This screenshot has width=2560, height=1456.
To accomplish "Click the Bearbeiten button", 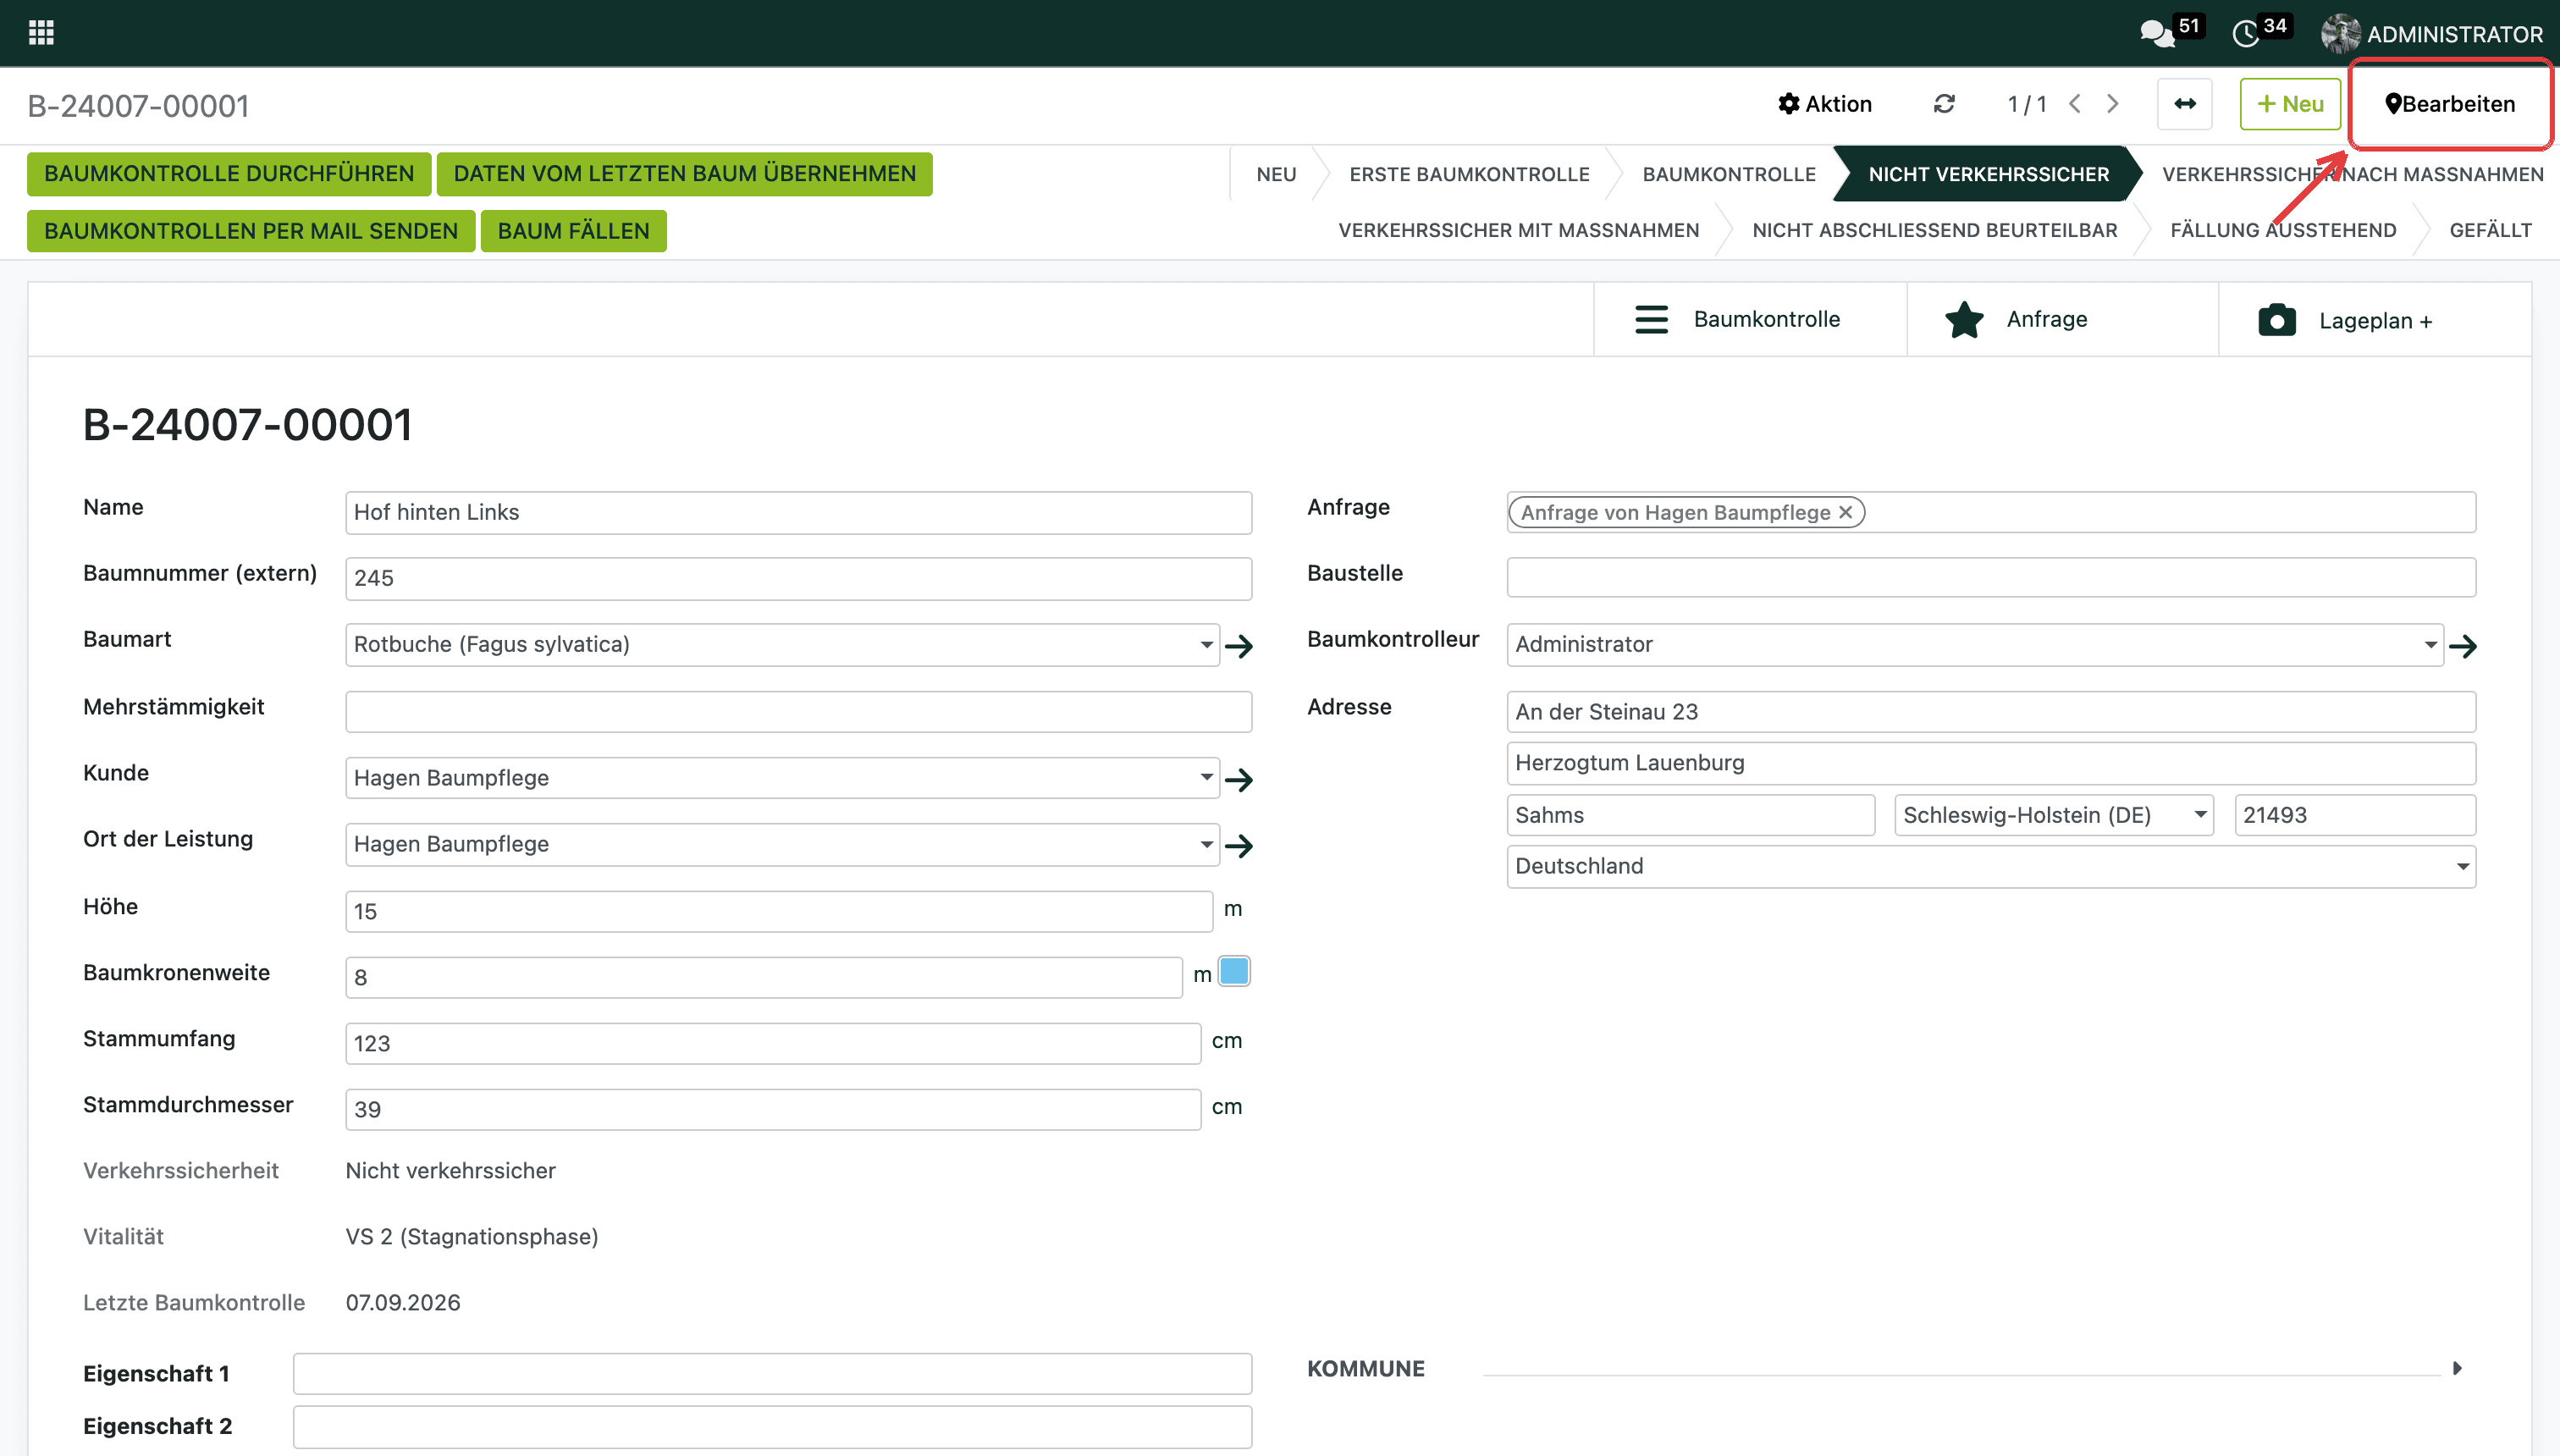I will pos(2450,104).
